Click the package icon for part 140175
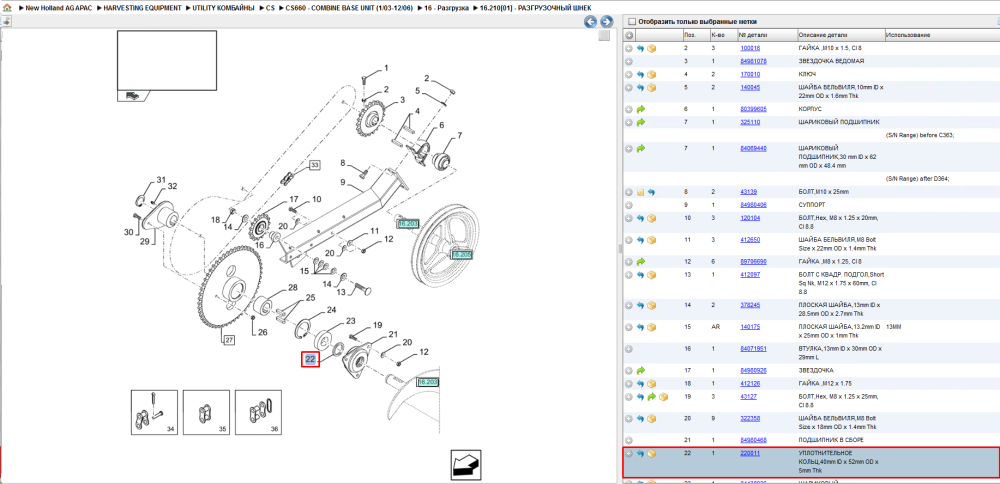Screen dimensions: 1000x484 pos(652,327)
